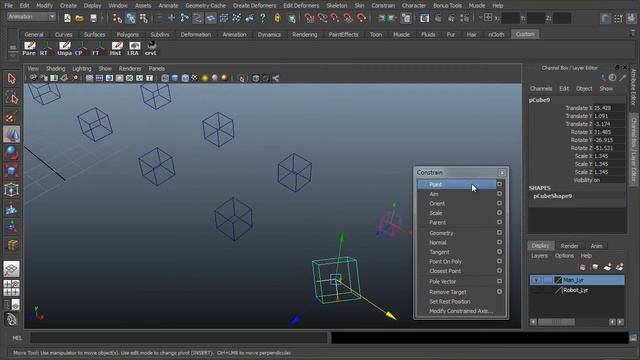Screen dimensions: 640x360
Task: Open the viewport Renderer menu
Action: (x=130, y=69)
